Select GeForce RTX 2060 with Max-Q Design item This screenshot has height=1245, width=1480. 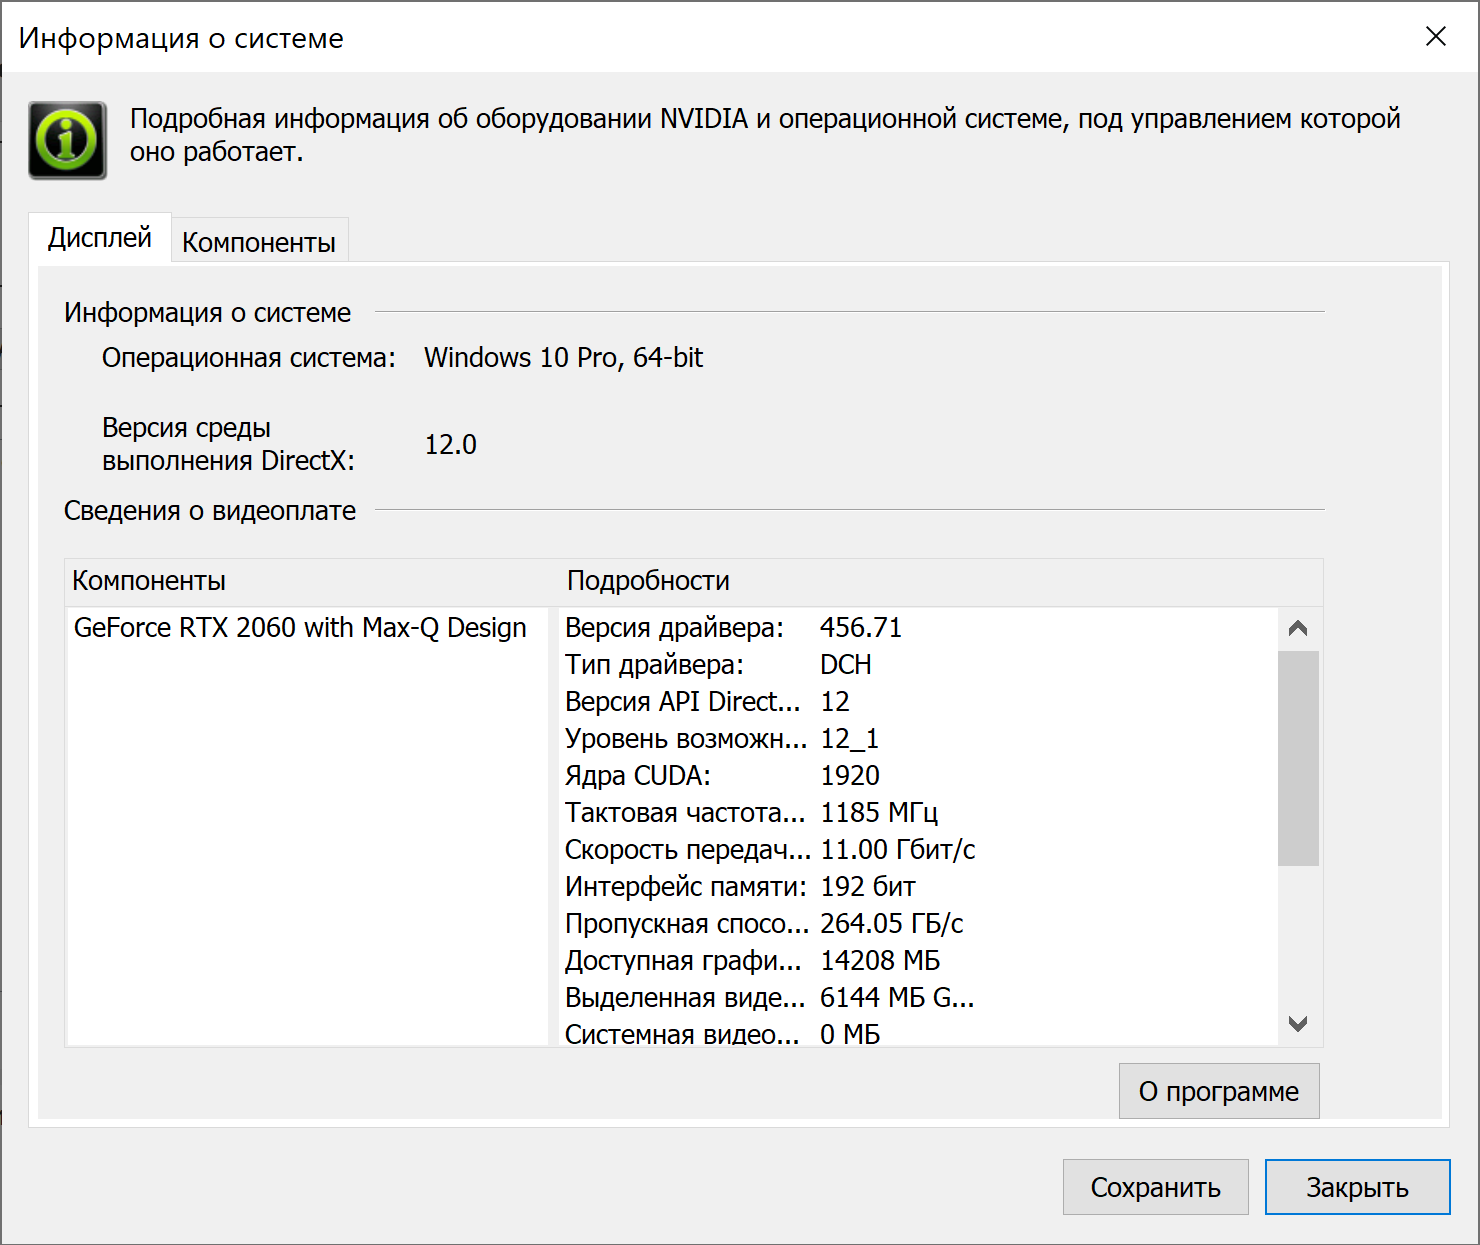(x=300, y=628)
